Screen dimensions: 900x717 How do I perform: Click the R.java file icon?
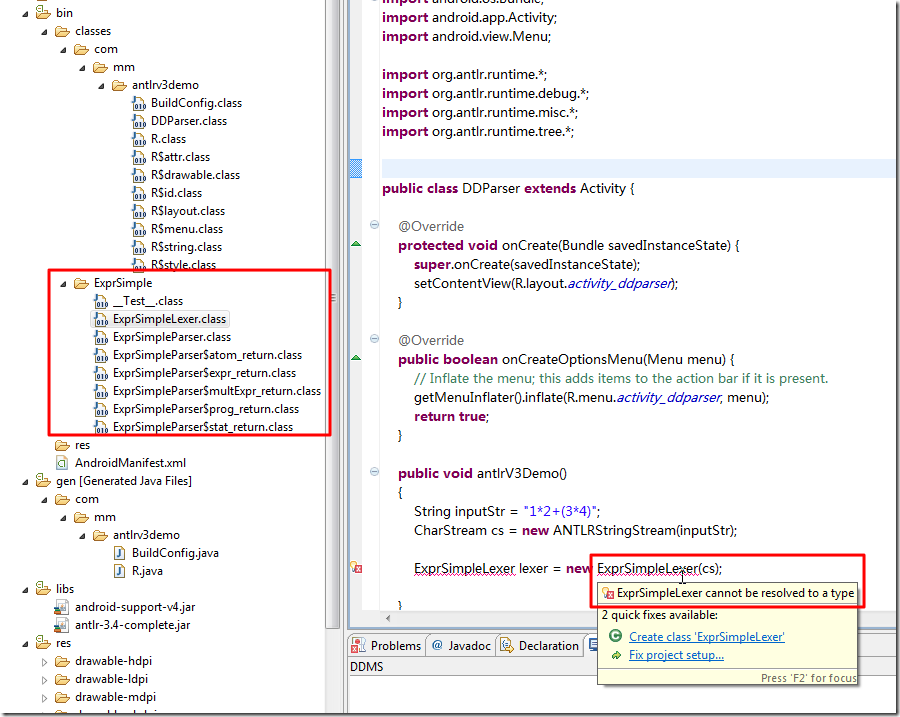pos(119,571)
